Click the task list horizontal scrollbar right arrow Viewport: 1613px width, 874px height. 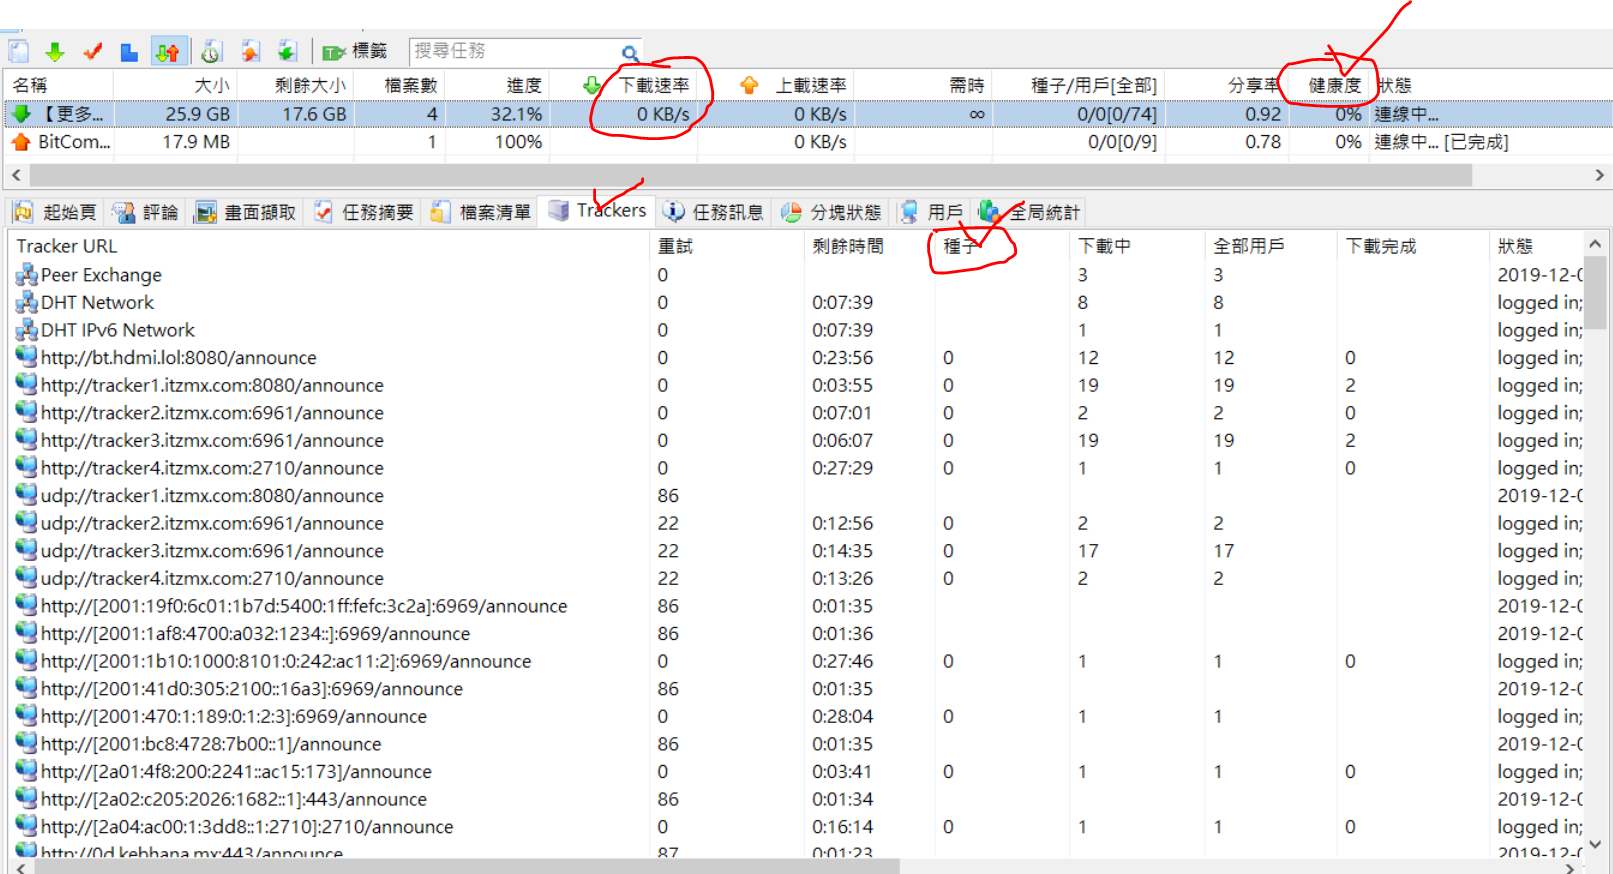click(x=1599, y=175)
